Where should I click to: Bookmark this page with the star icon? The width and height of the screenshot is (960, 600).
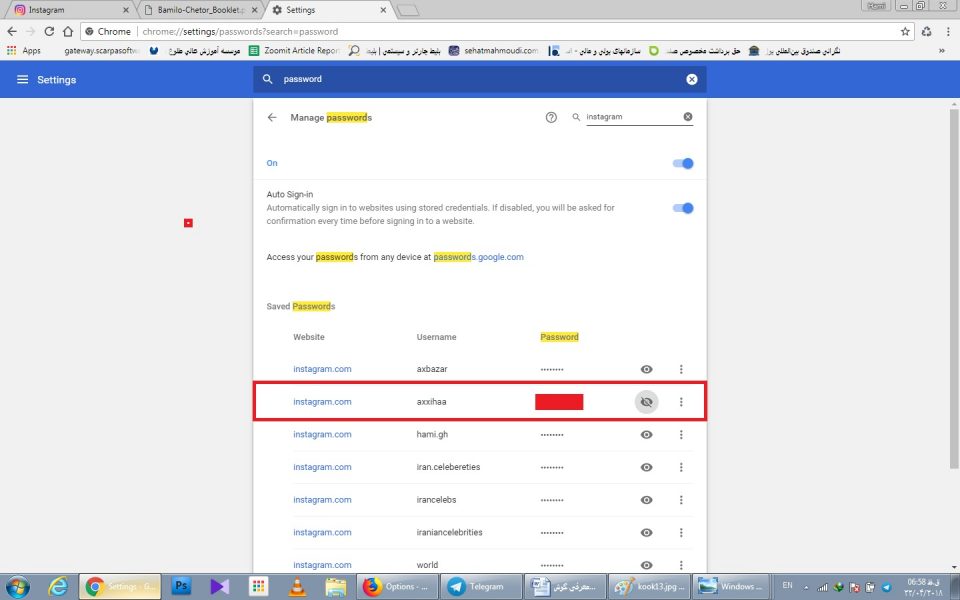(x=905, y=31)
